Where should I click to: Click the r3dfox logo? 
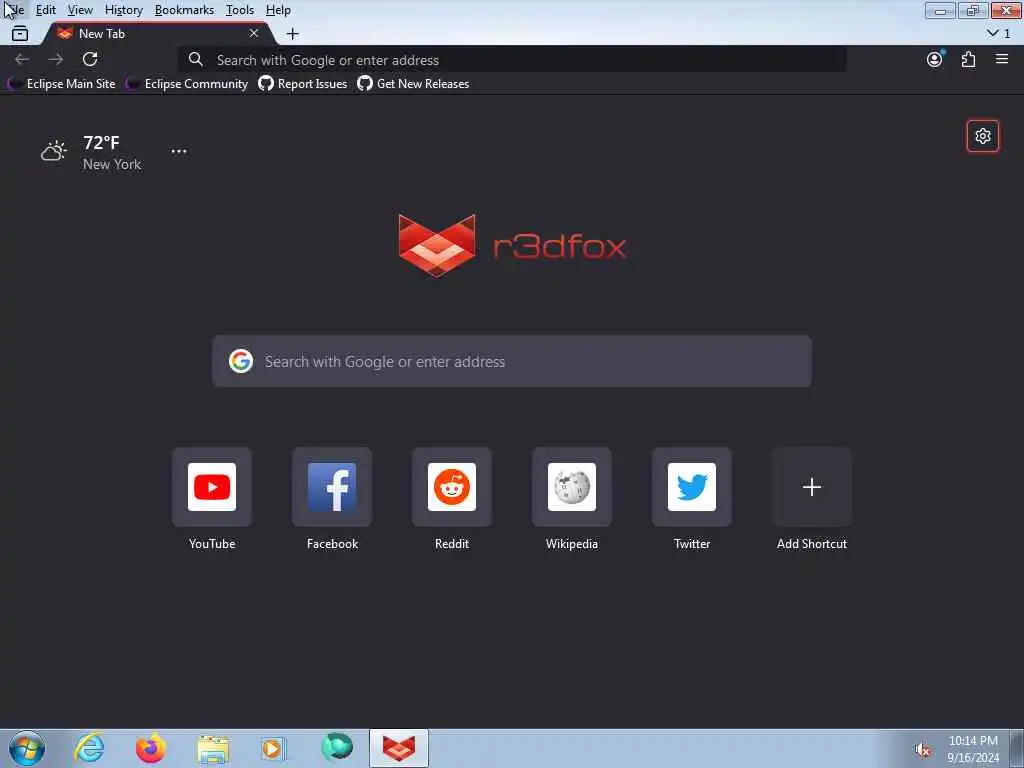513,246
